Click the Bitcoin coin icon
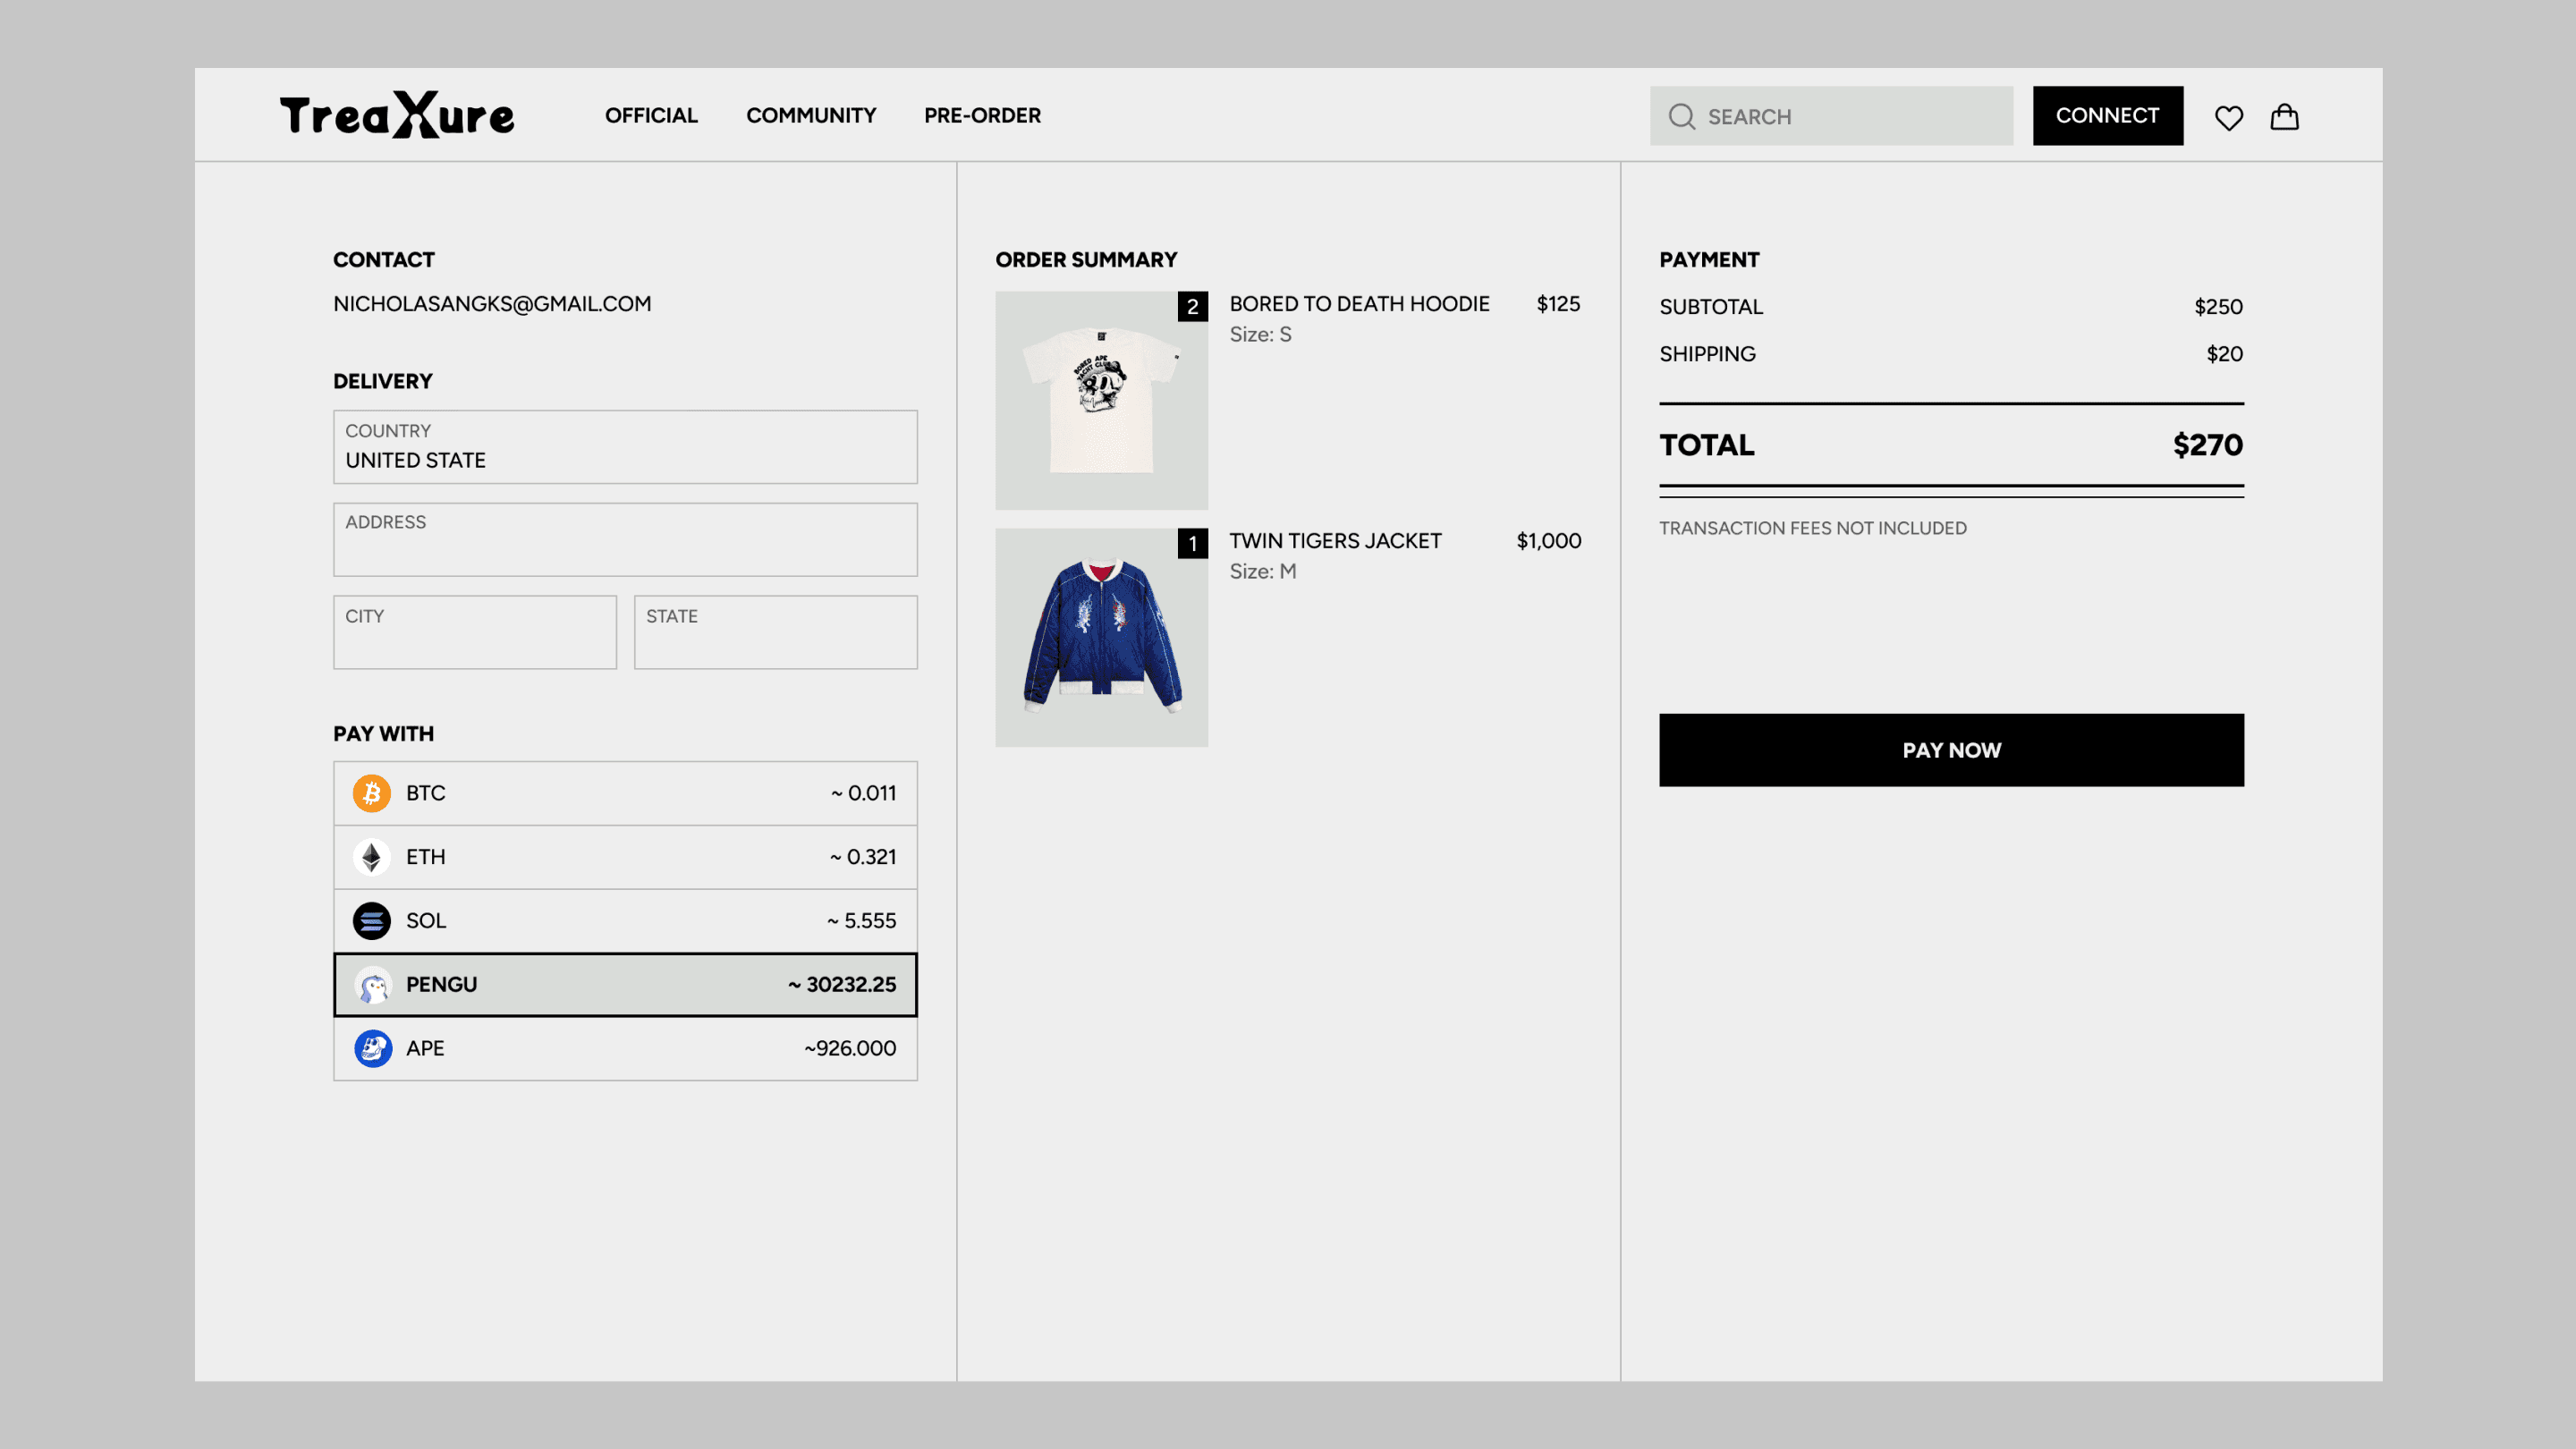The height and width of the screenshot is (1449, 2576). coord(371,793)
